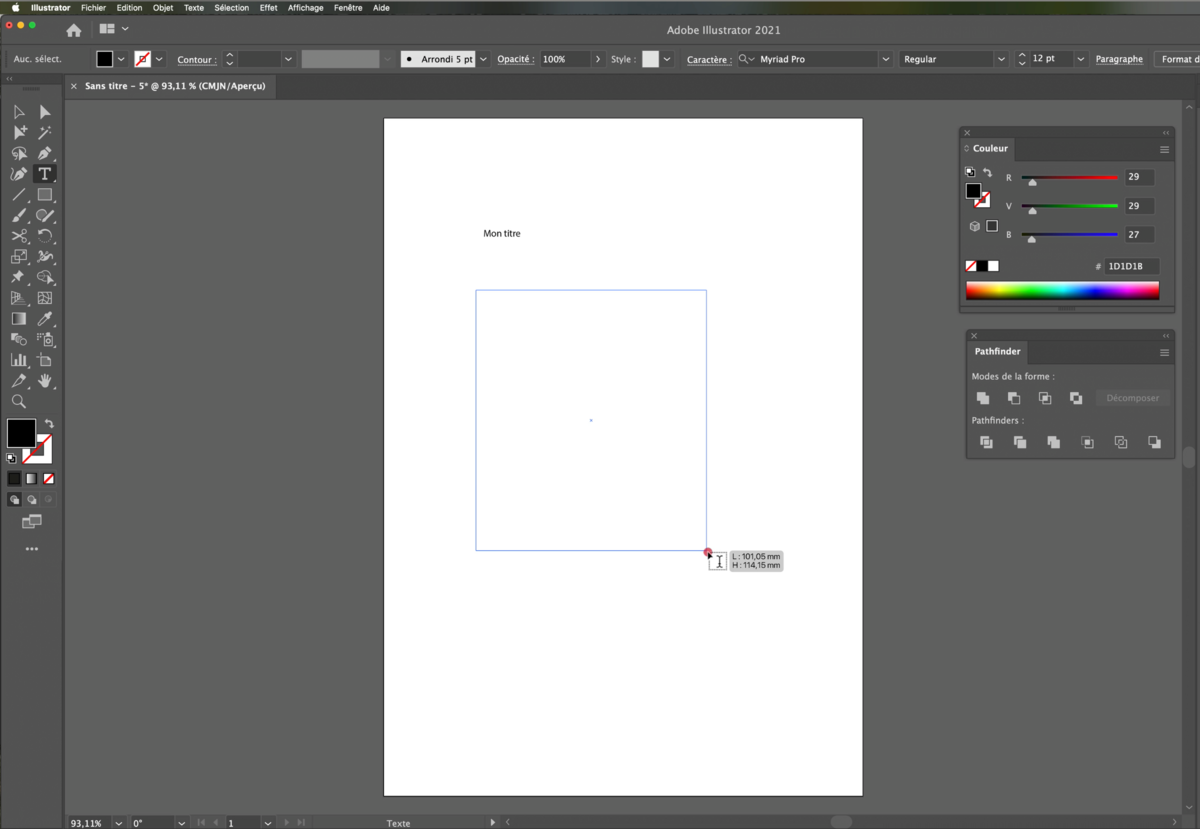The height and width of the screenshot is (829, 1200).
Task: Select the Artboard tool
Action: [x=45, y=360]
